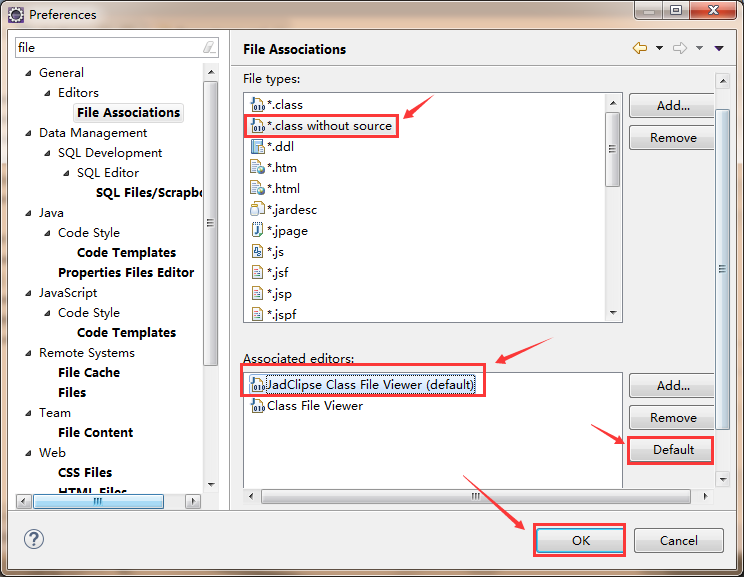The image size is (744, 577).
Task: Click right pane vertical scroll up arrow
Action: 723,81
